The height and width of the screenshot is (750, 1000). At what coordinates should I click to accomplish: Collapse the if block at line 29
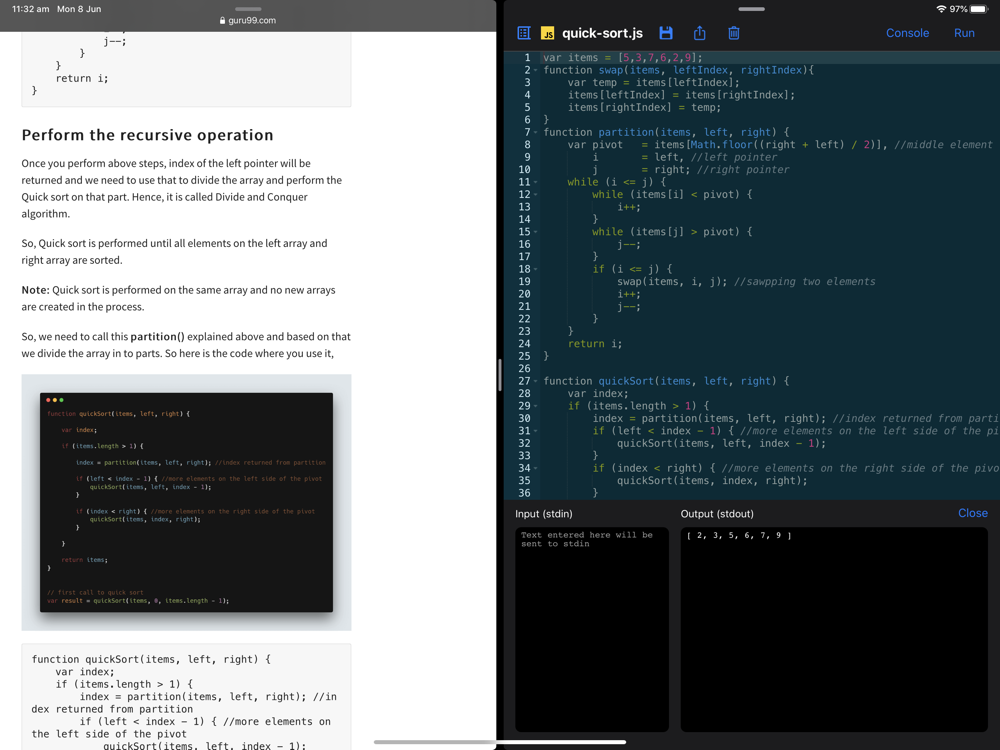536,407
